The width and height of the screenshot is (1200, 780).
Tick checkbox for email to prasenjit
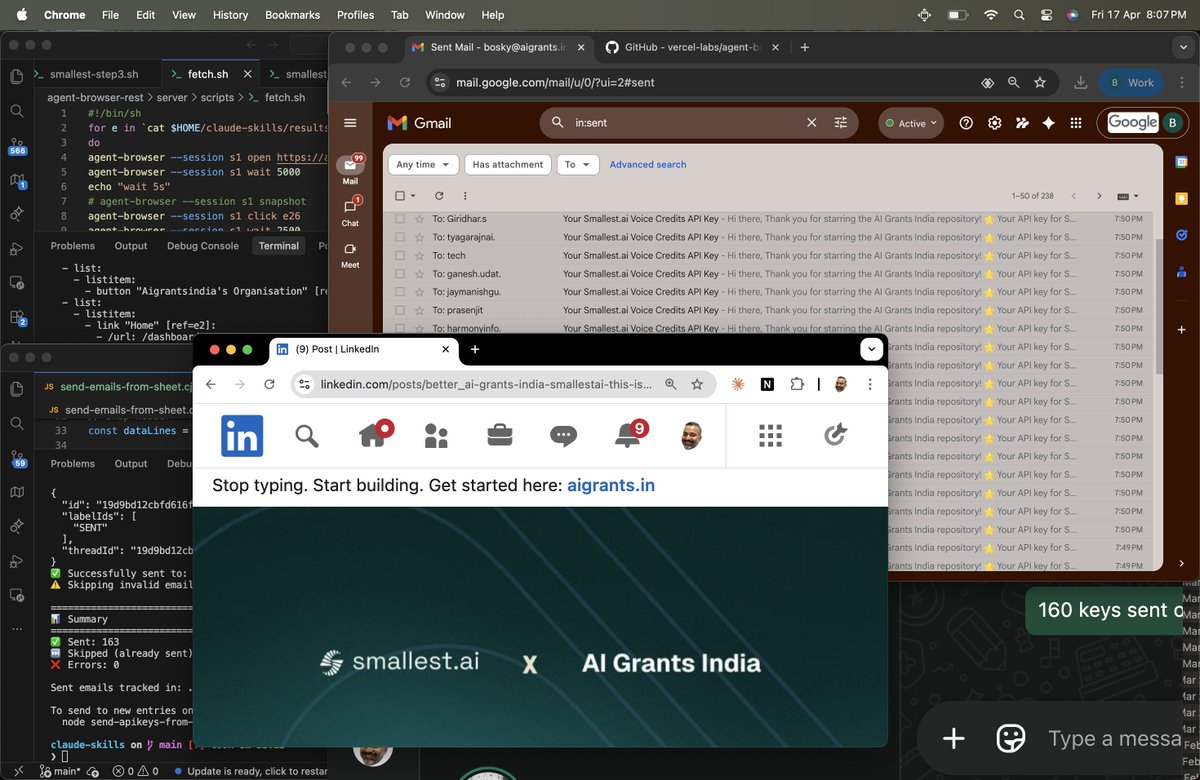click(400, 310)
